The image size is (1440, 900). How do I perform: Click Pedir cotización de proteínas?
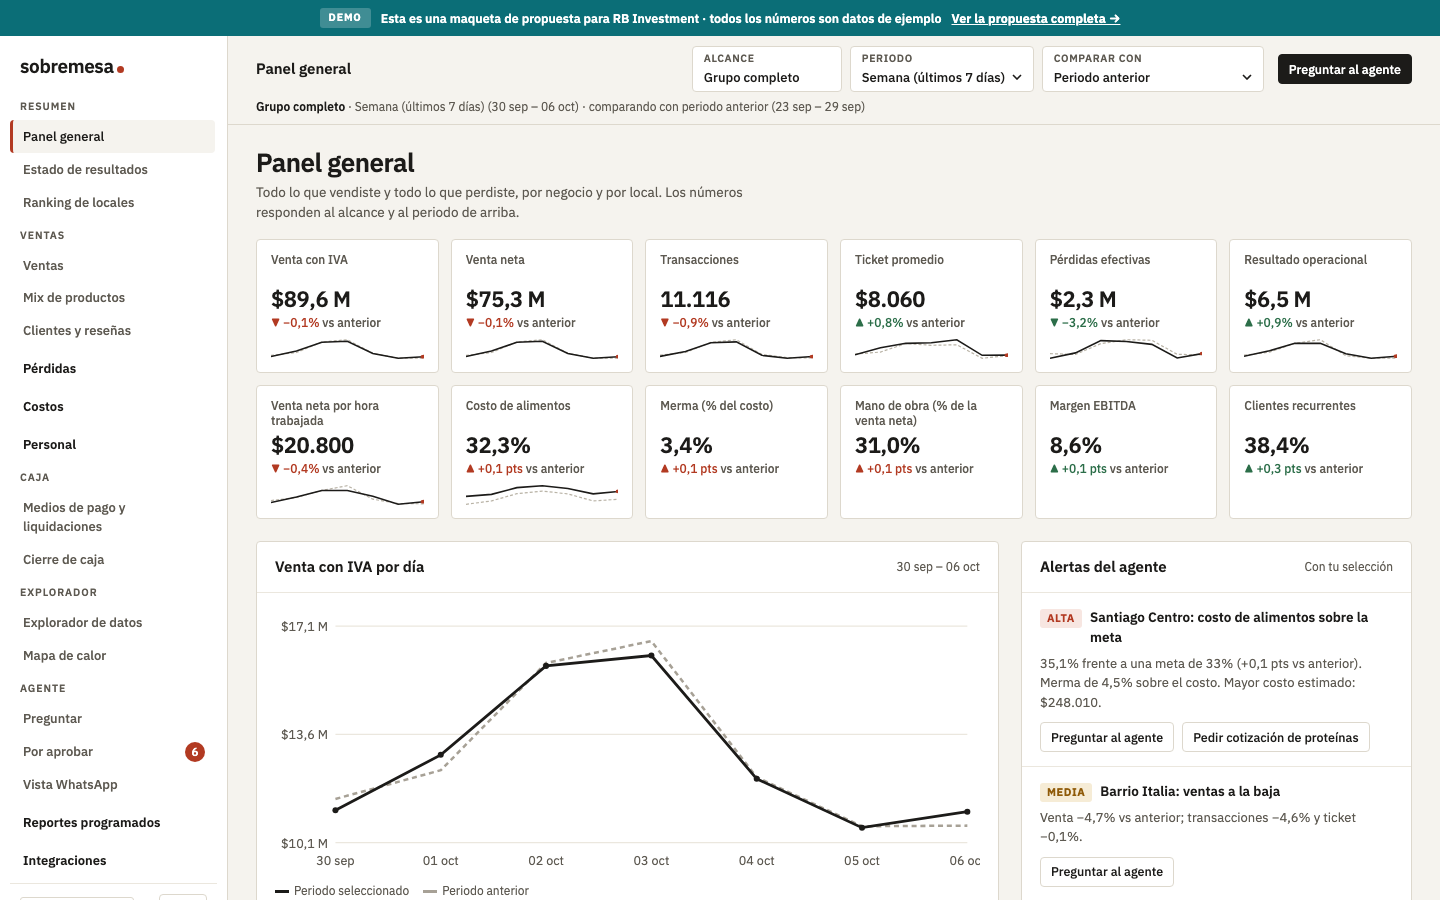tap(1276, 738)
